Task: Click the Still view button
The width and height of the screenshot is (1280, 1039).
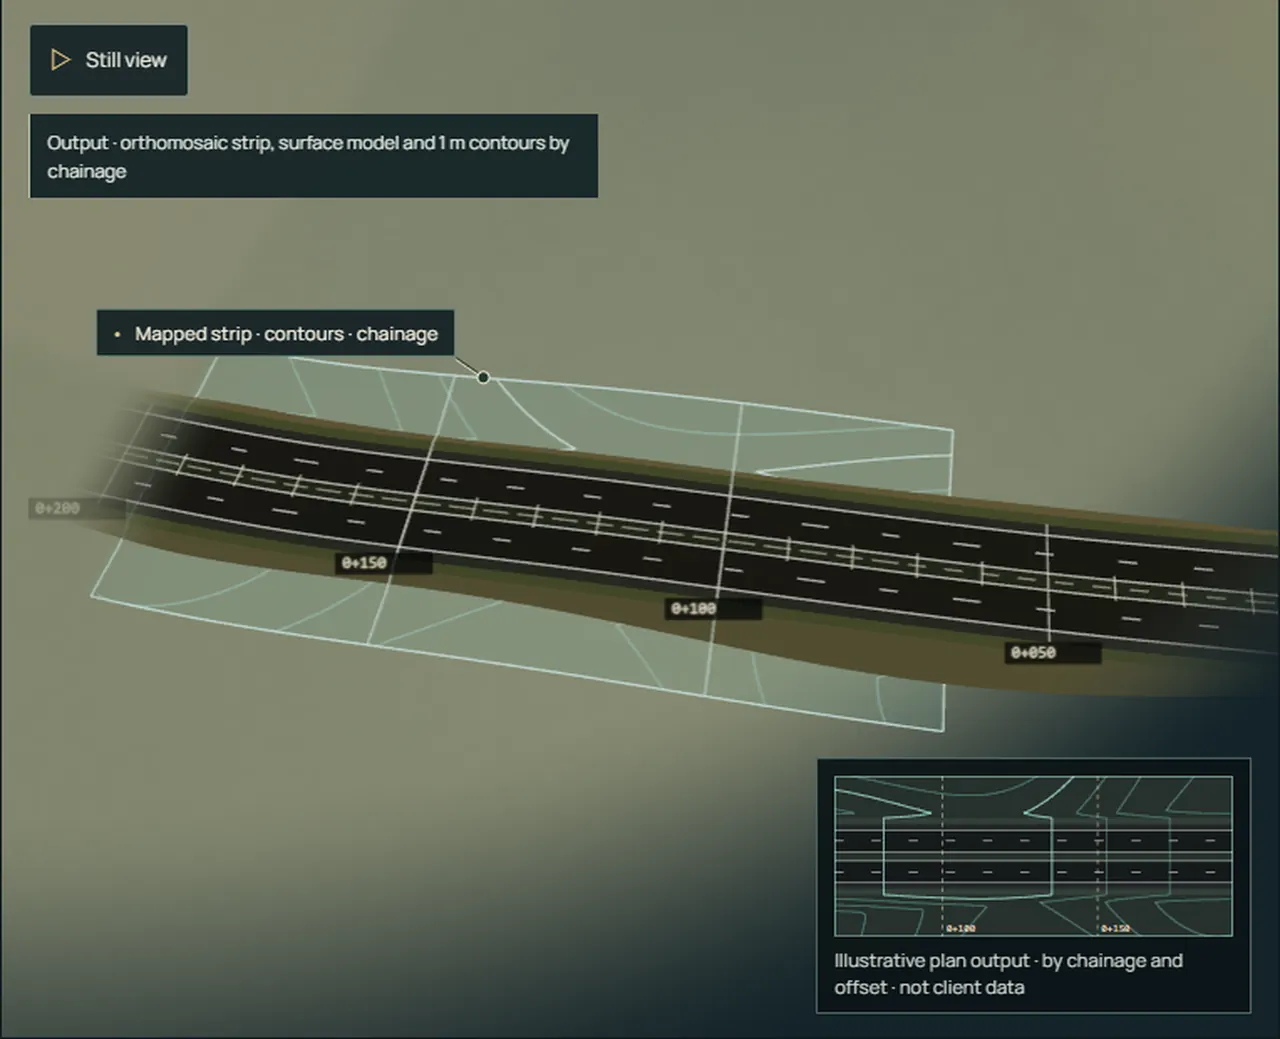Action: pyautogui.click(x=108, y=60)
